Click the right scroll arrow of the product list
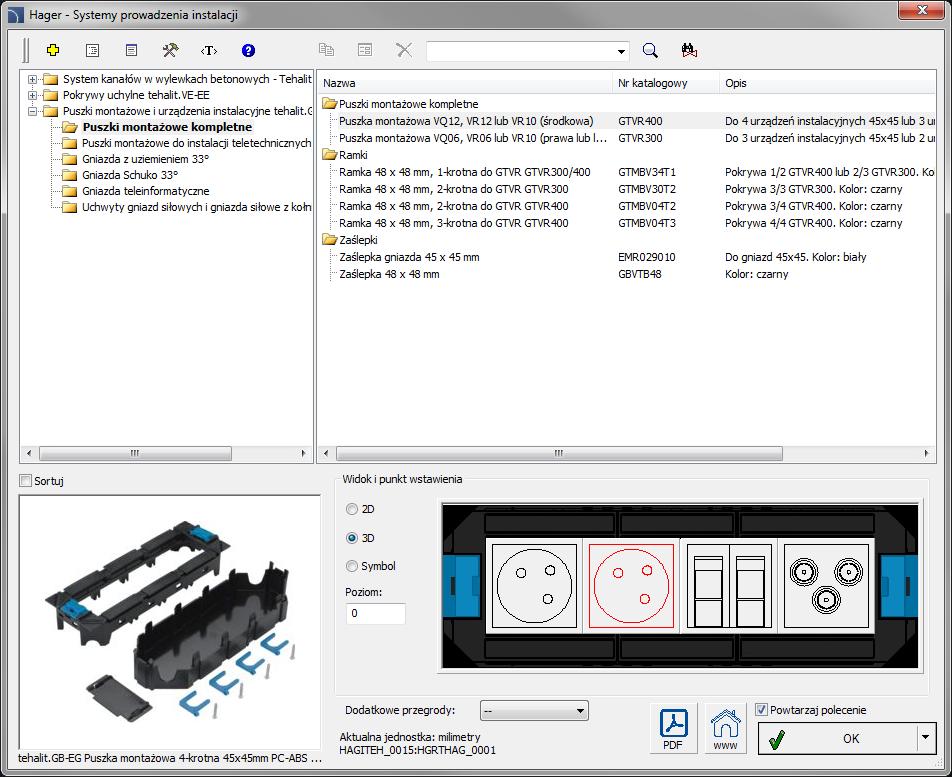This screenshot has width=952, height=777. [926, 453]
